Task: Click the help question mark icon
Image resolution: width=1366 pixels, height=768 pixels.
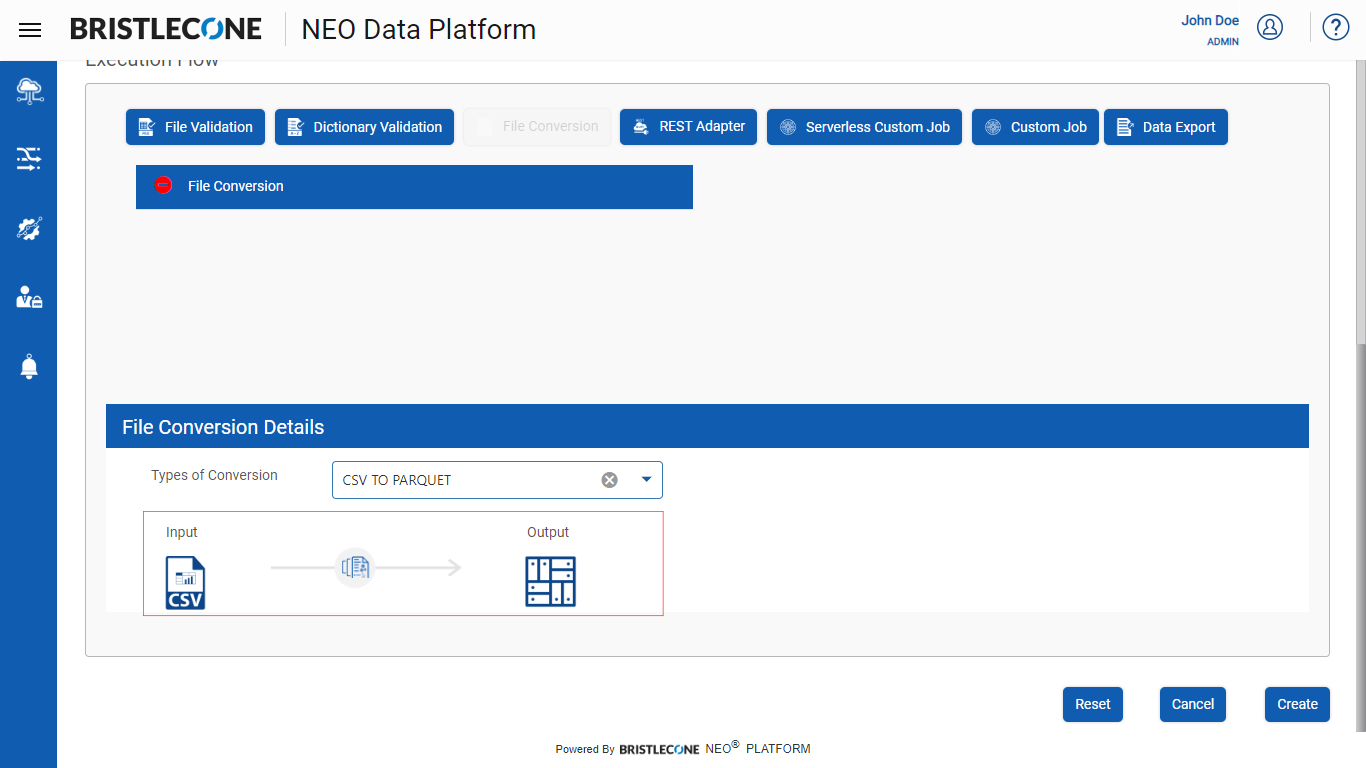Action: click(x=1336, y=27)
